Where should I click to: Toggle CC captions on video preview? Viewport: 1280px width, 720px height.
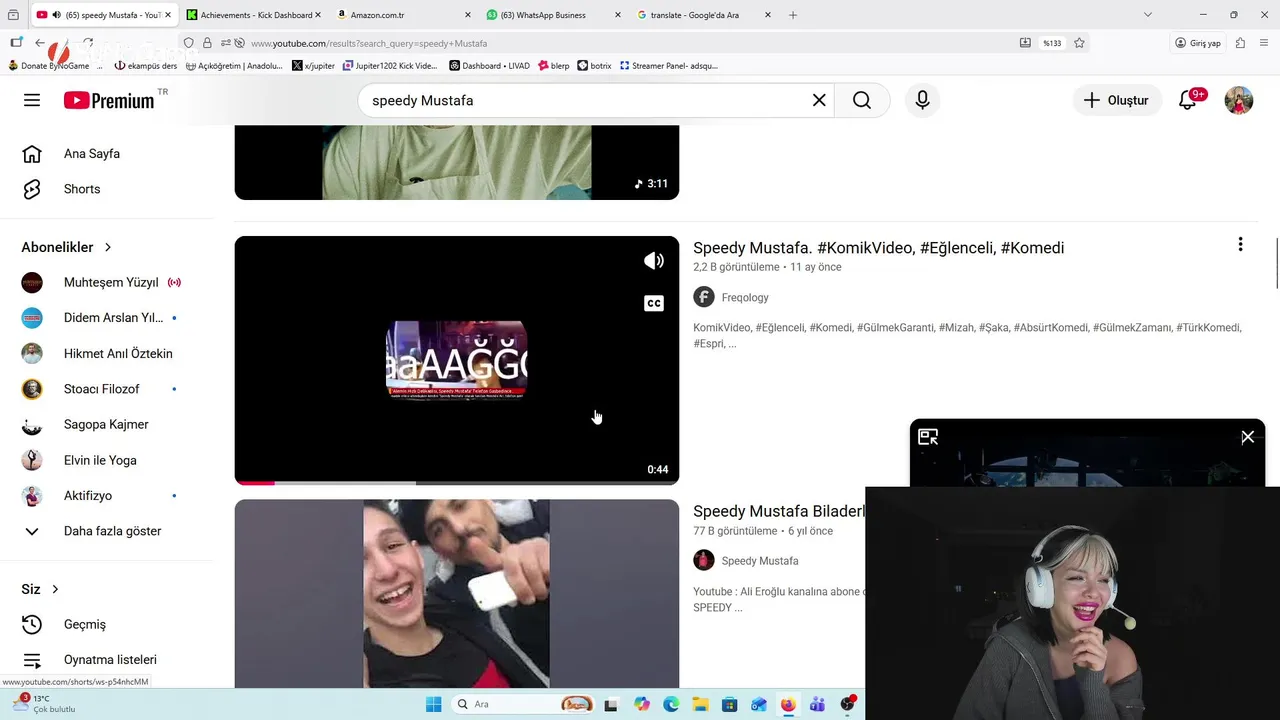654,303
